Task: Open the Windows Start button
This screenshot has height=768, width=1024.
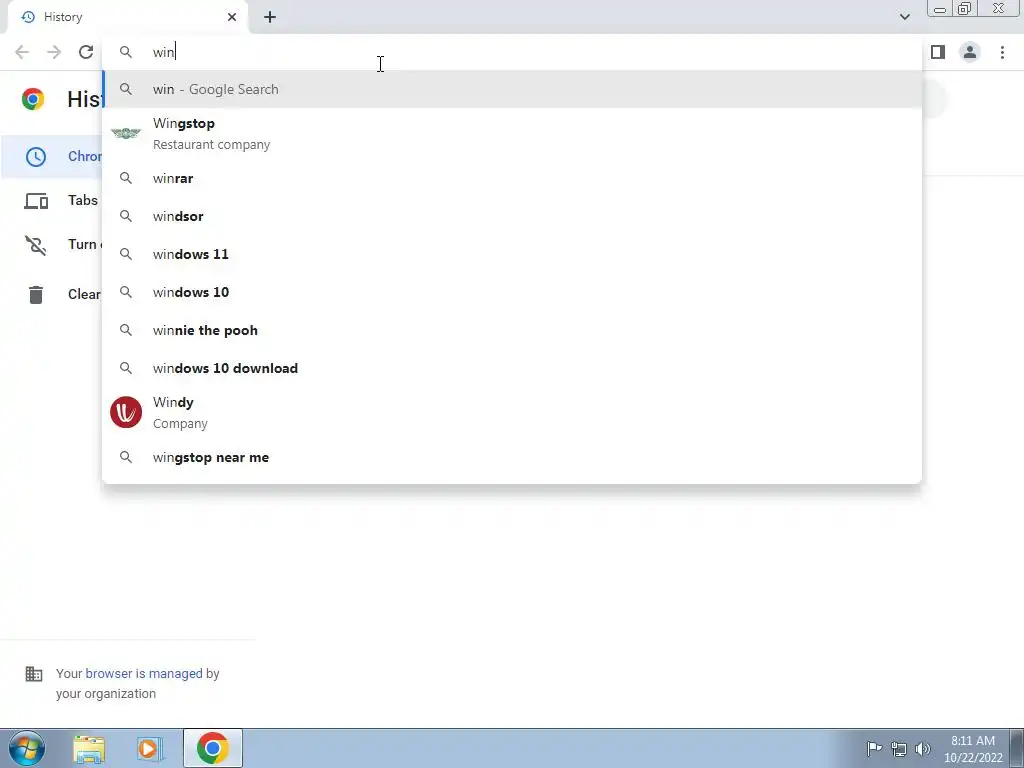Action: pyautogui.click(x=27, y=748)
